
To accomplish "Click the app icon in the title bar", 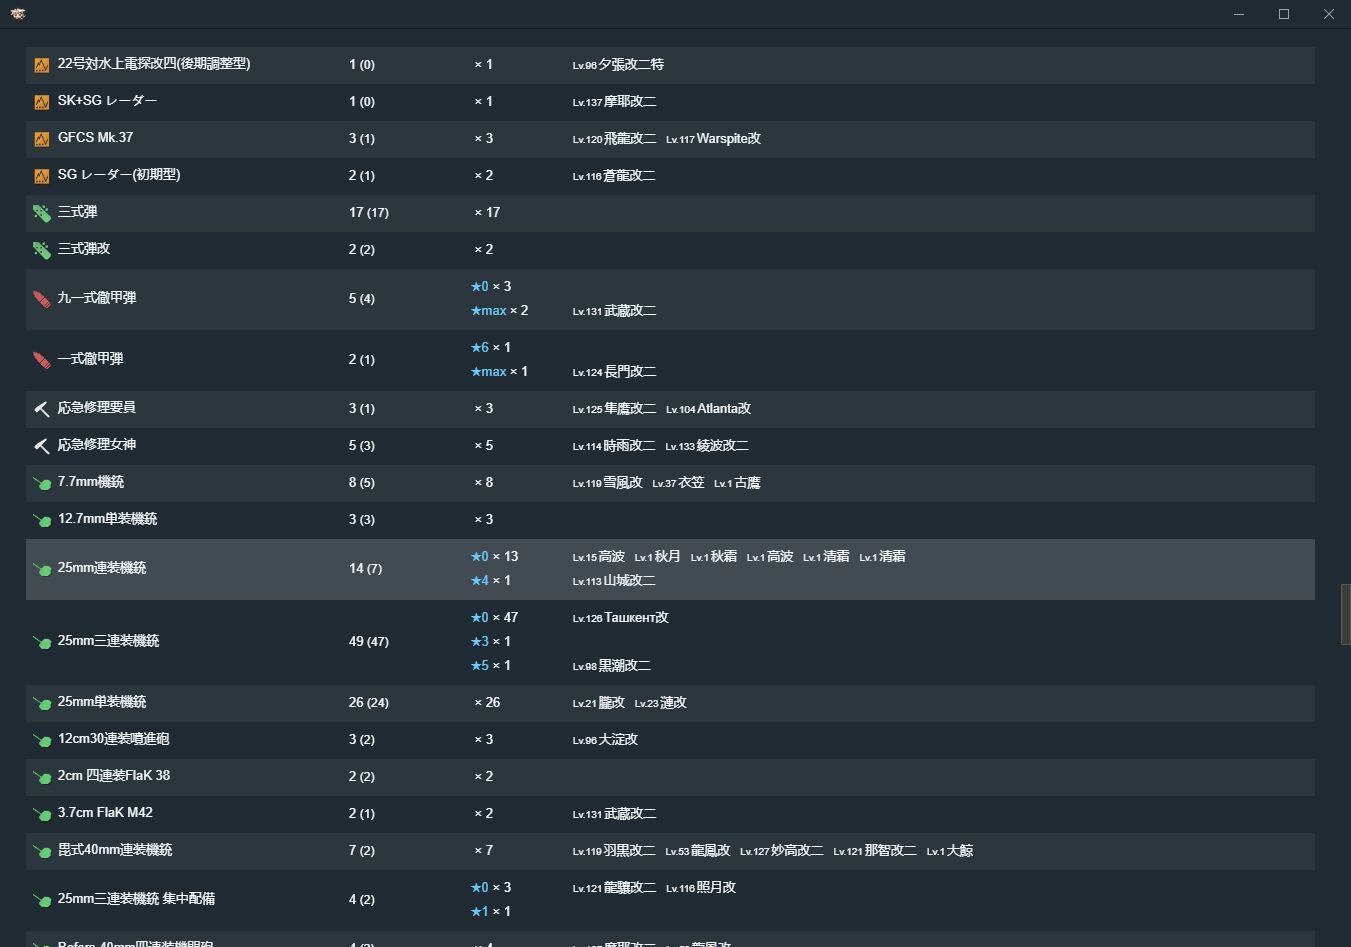I will click(18, 14).
